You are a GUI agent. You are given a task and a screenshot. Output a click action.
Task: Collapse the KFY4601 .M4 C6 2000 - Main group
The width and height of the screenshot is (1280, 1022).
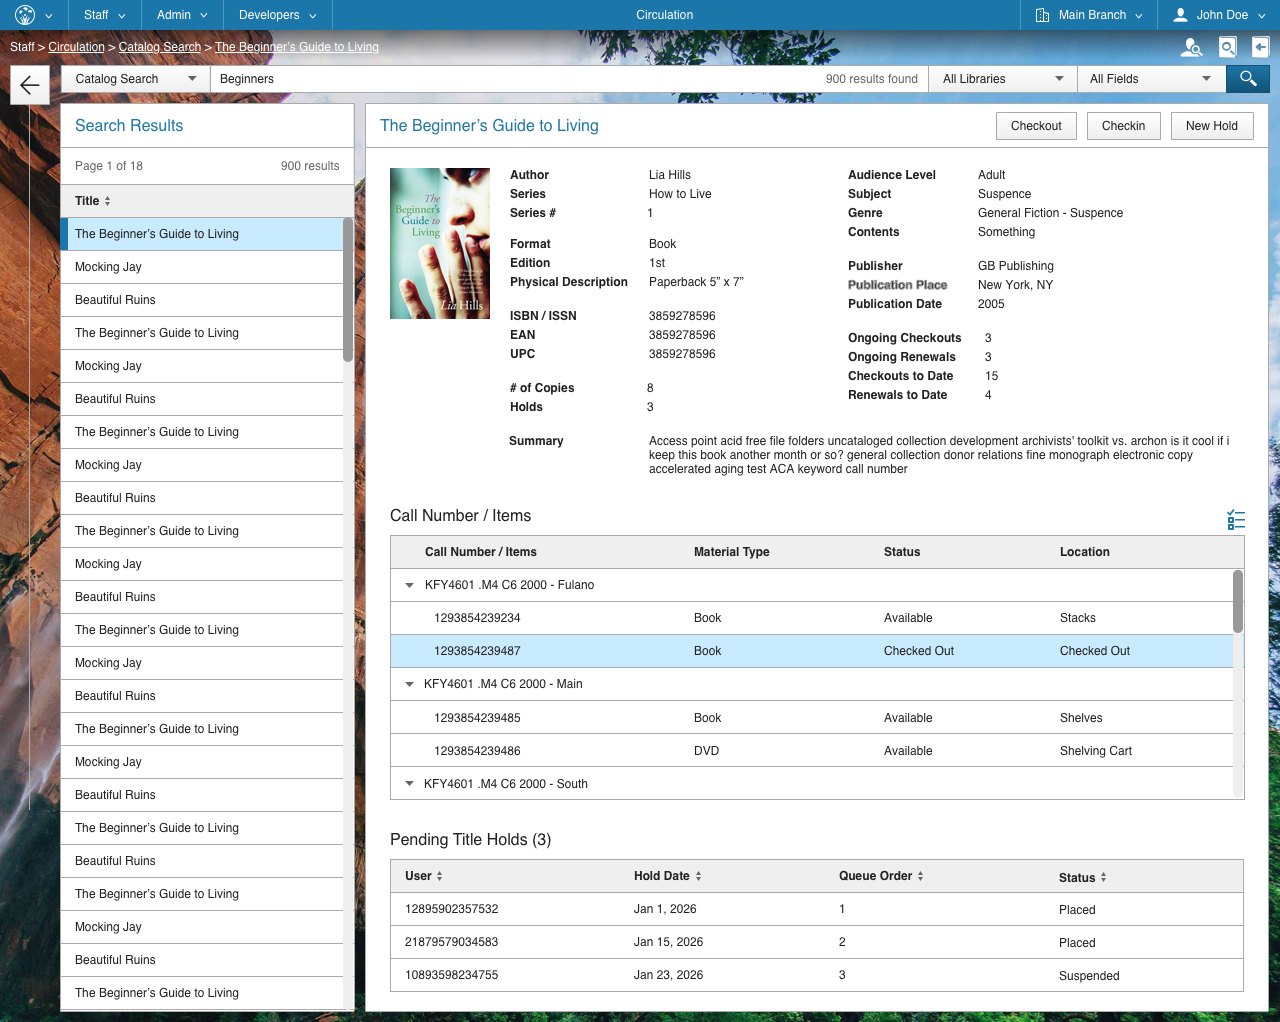pos(409,684)
